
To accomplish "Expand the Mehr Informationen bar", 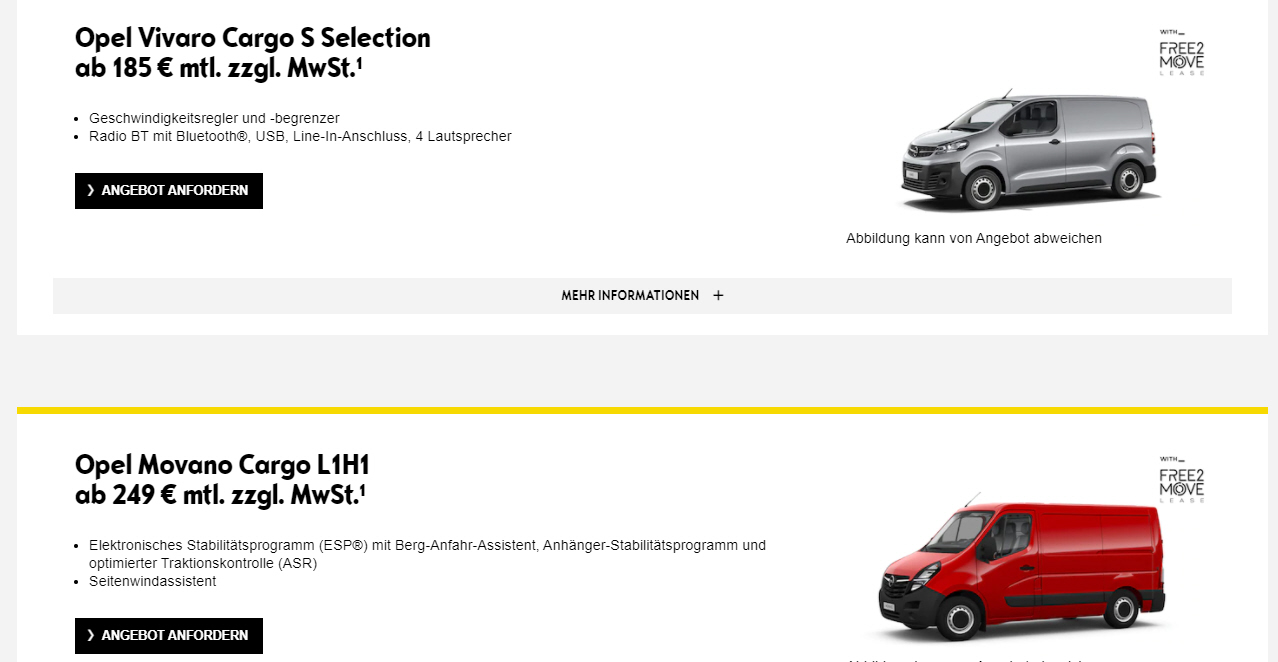I will coord(642,296).
